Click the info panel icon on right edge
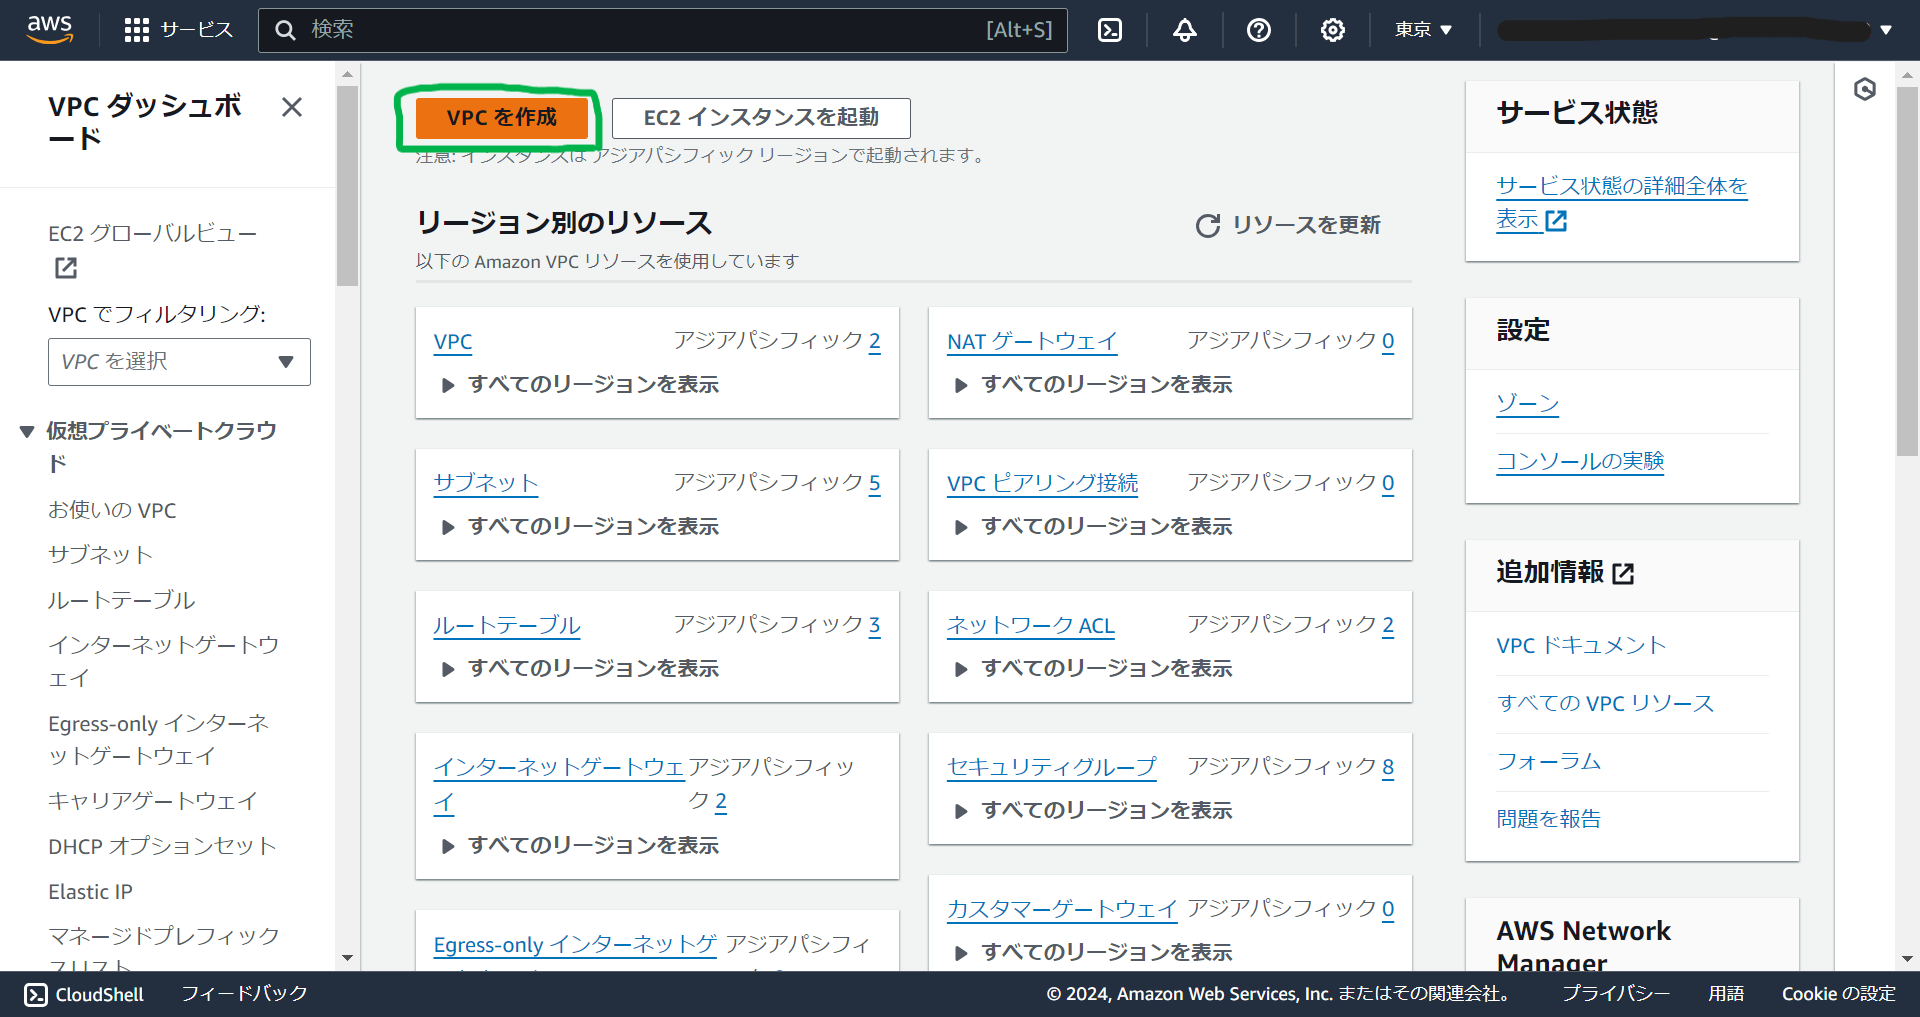Image resolution: width=1920 pixels, height=1017 pixels. click(x=1866, y=89)
